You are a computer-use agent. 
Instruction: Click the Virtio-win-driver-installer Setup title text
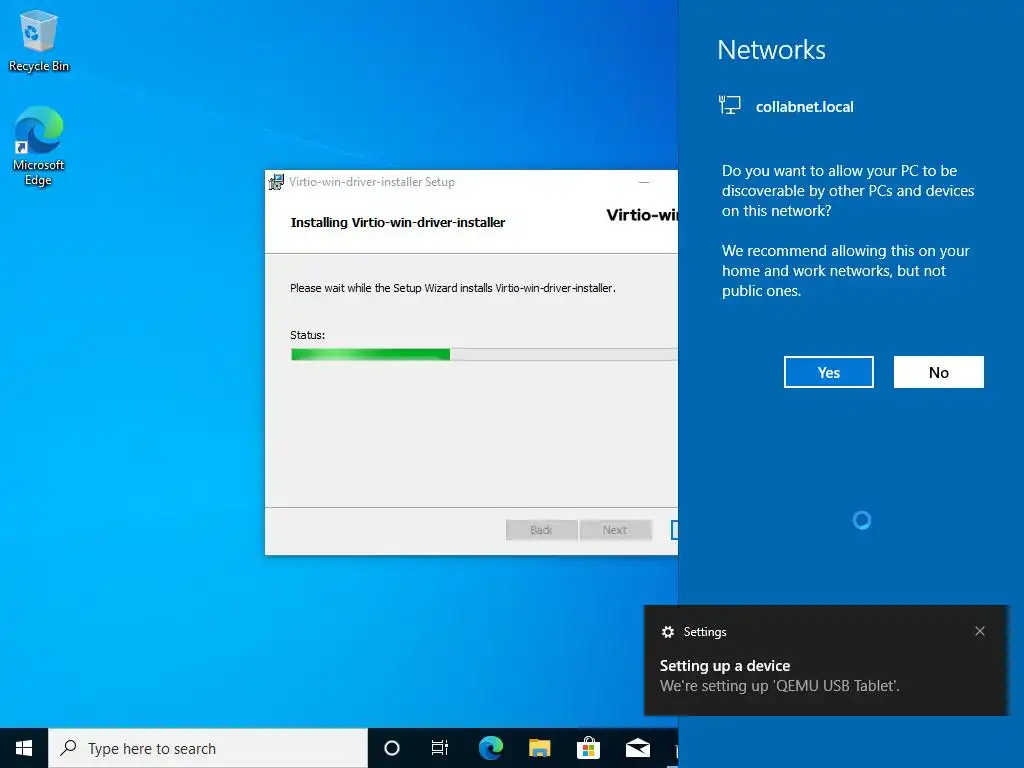click(x=372, y=182)
